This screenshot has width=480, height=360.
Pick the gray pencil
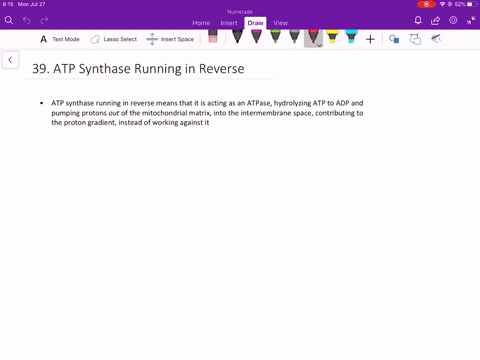click(294, 37)
